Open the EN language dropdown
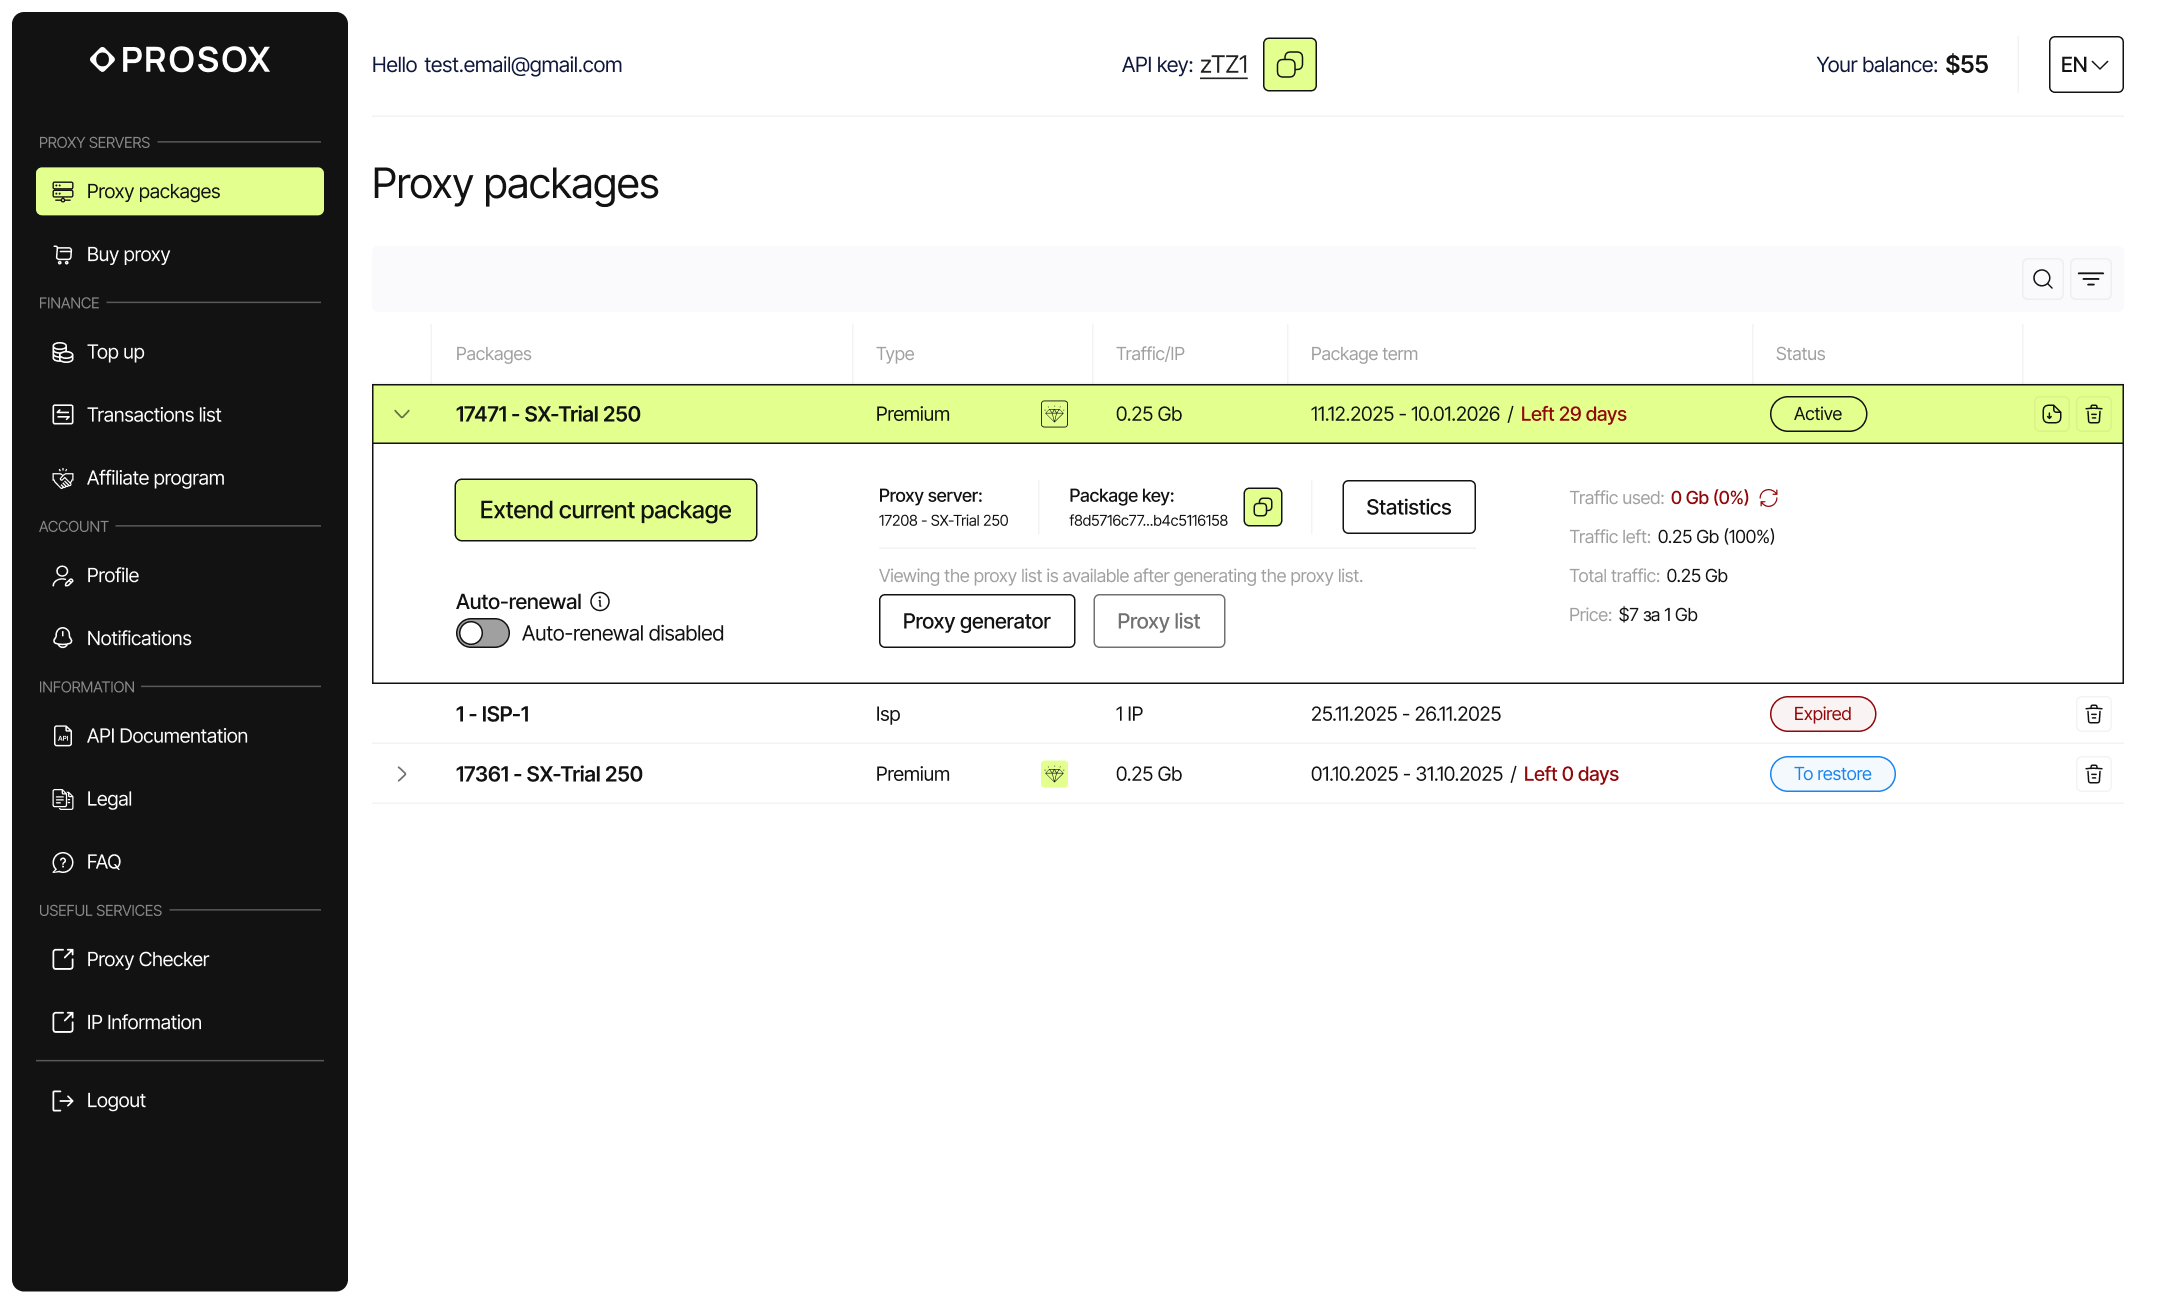The width and height of the screenshot is (2160, 1304). tap(2086, 64)
